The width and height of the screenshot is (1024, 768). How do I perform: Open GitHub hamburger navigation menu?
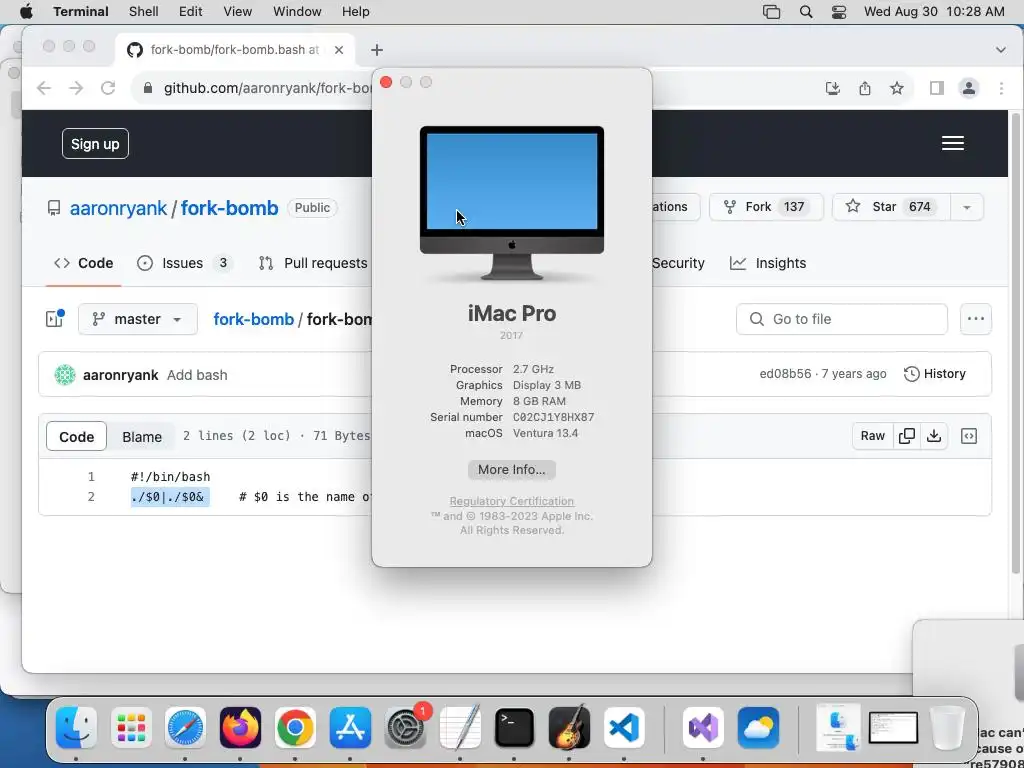coord(953,143)
